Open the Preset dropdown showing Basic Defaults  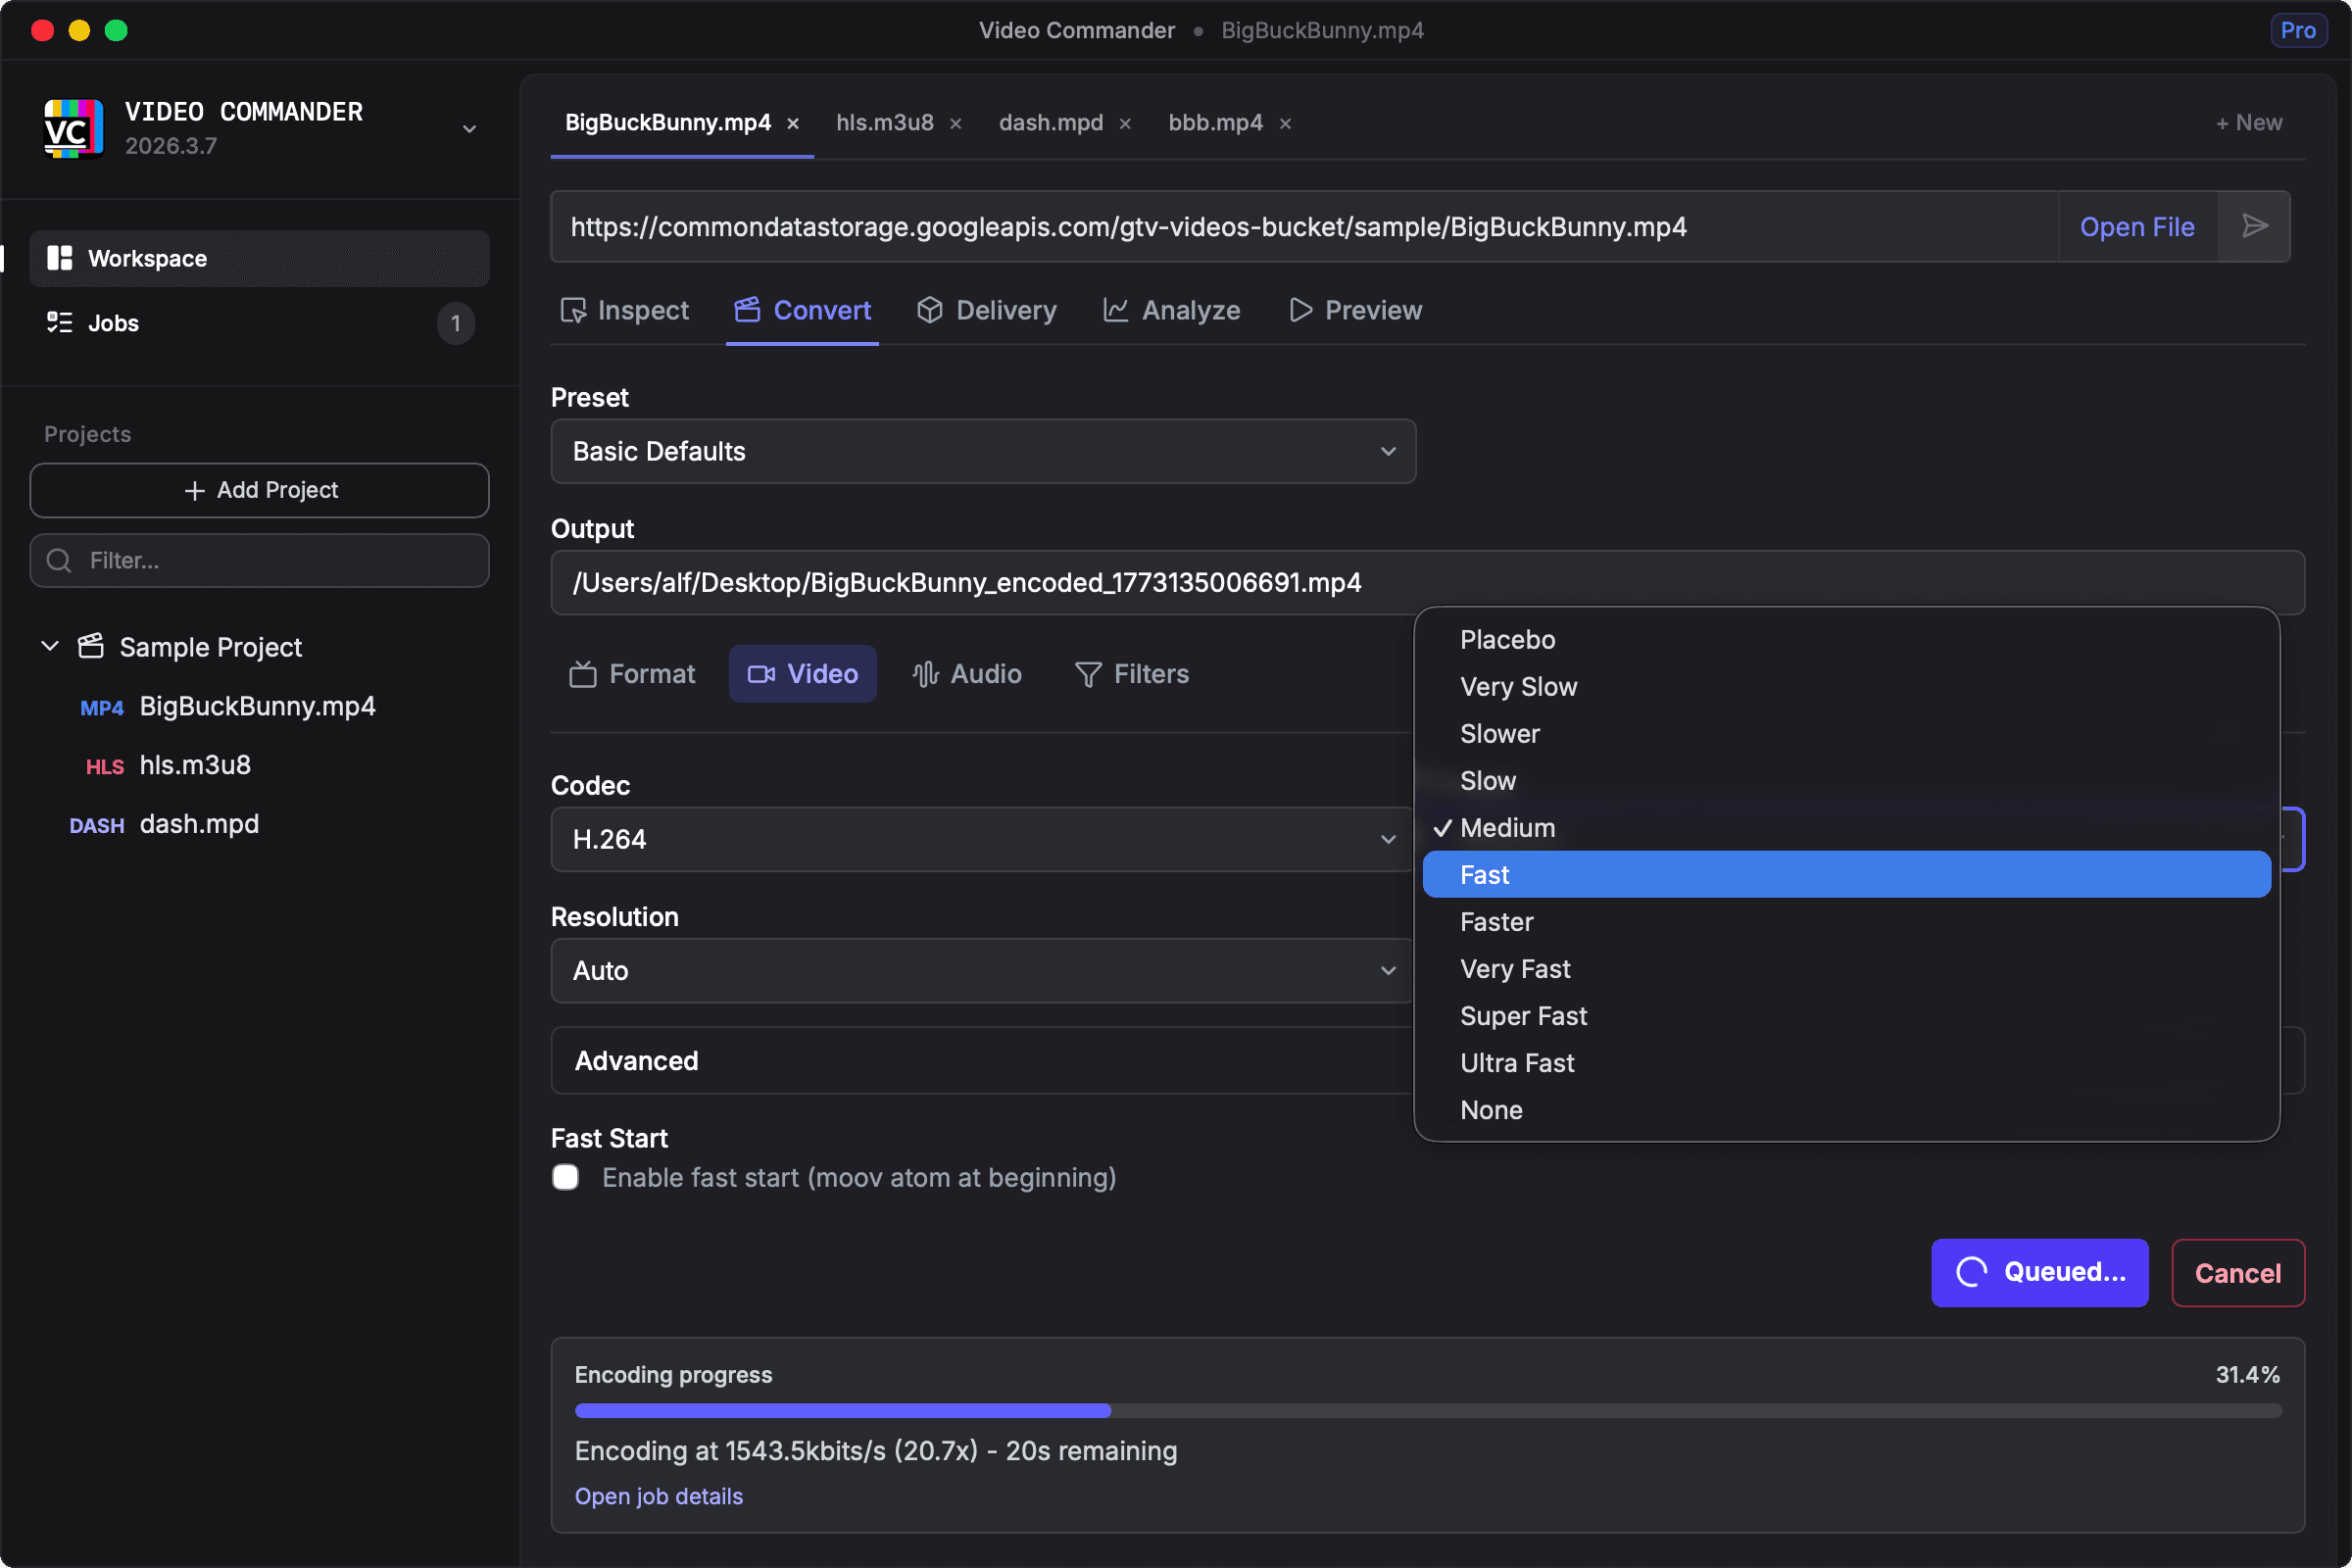[x=983, y=451]
